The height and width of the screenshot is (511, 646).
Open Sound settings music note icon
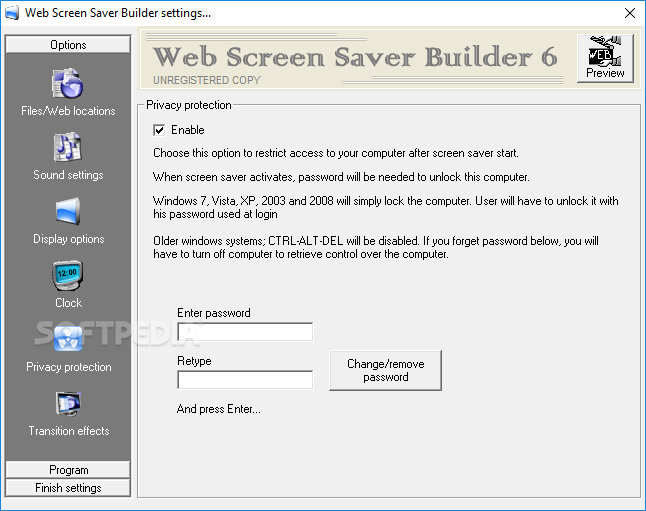[68, 147]
